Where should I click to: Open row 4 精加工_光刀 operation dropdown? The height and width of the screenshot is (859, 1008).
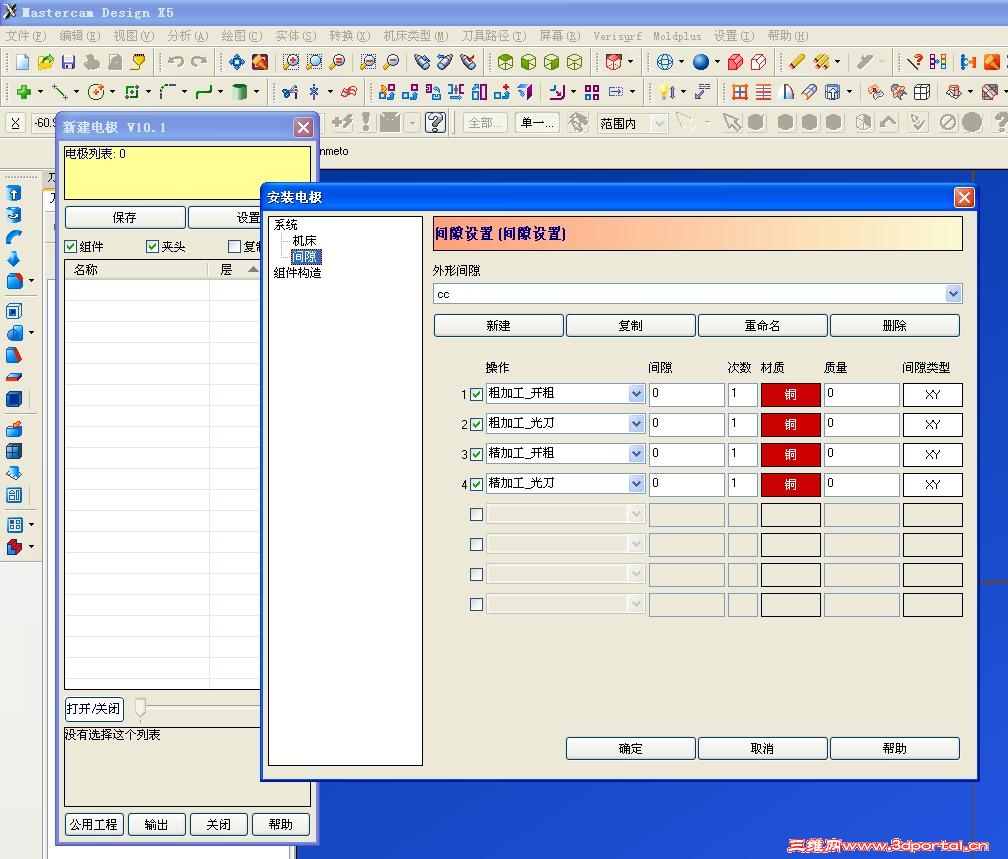pyautogui.click(x=636, y=484)
